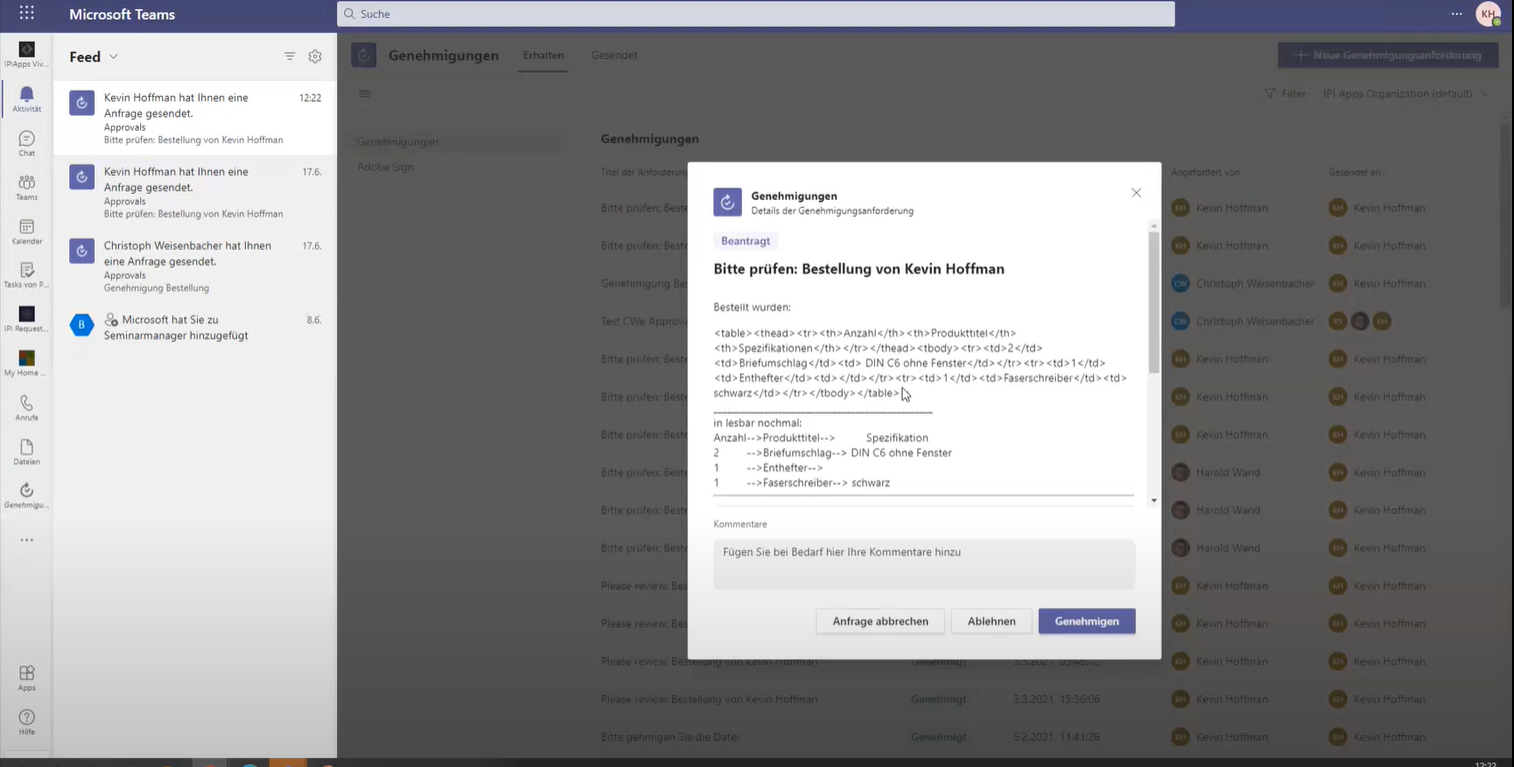Click the Kommentare text field
Screen dimensions: 1514x767
pyautogui.click(x=924, y=565)
